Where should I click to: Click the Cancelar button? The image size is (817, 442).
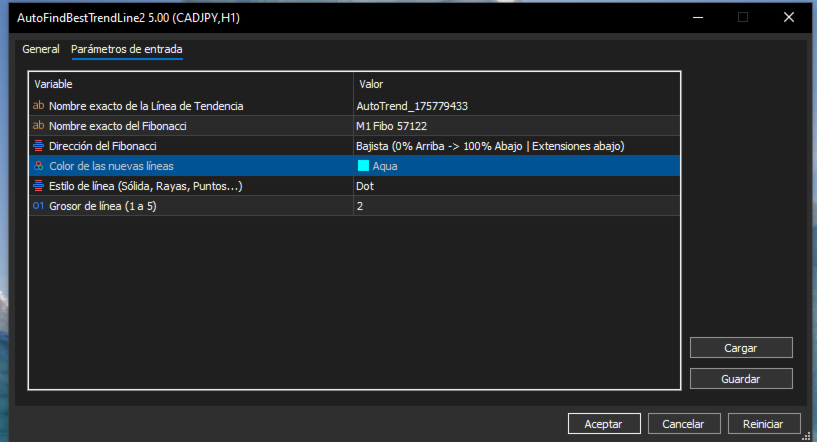click(x=684, y=424)
